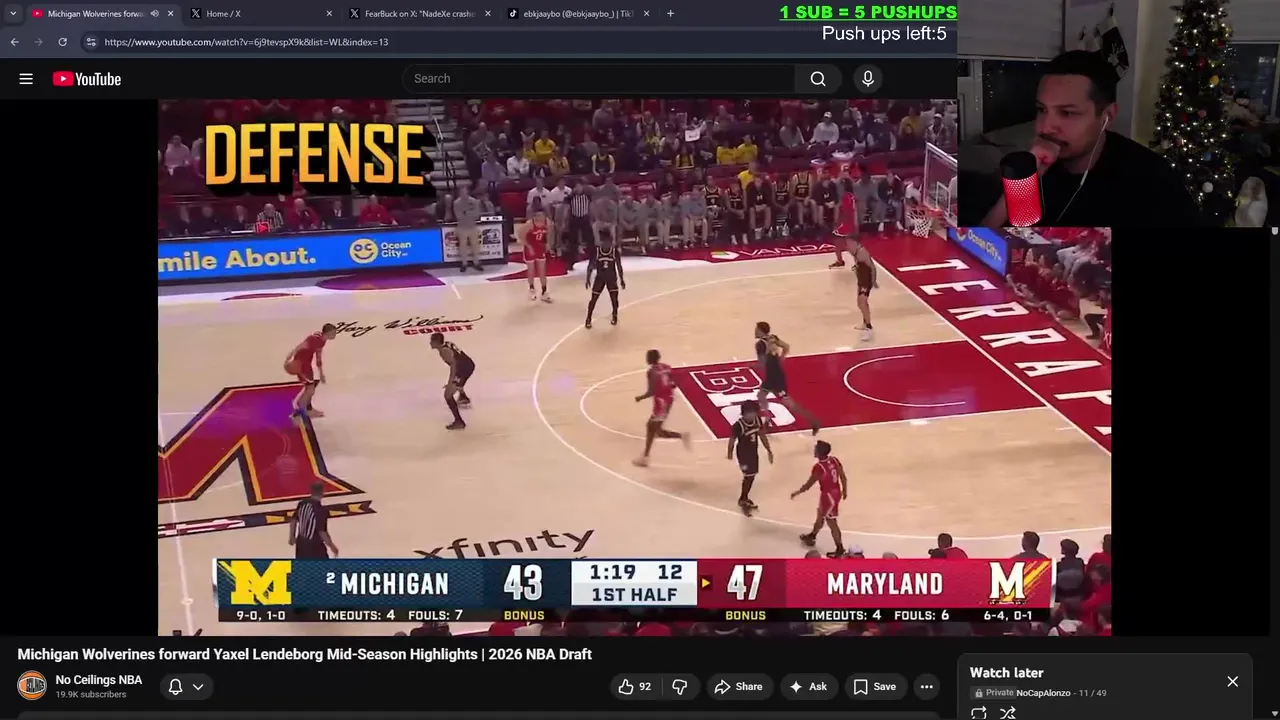Start voice search with microphone icon
The width and height of the screenshot is (1280, 720).
click(x=868, y=79)
